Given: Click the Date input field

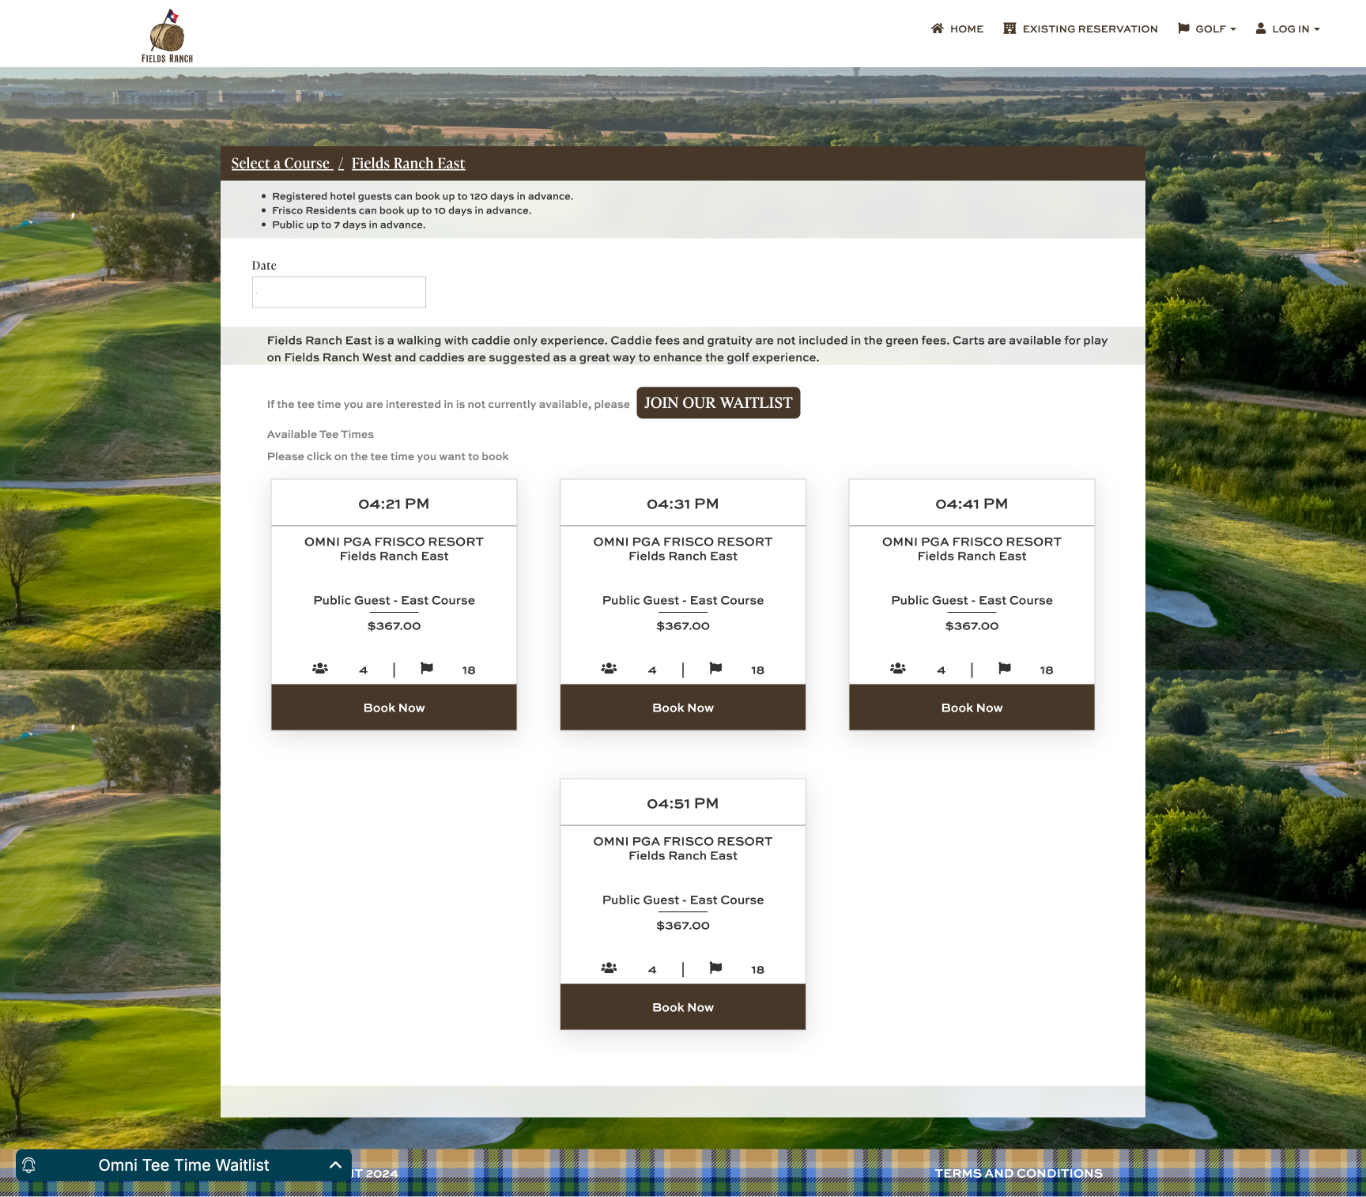Looking at the screenshot, I should point(339,292).
